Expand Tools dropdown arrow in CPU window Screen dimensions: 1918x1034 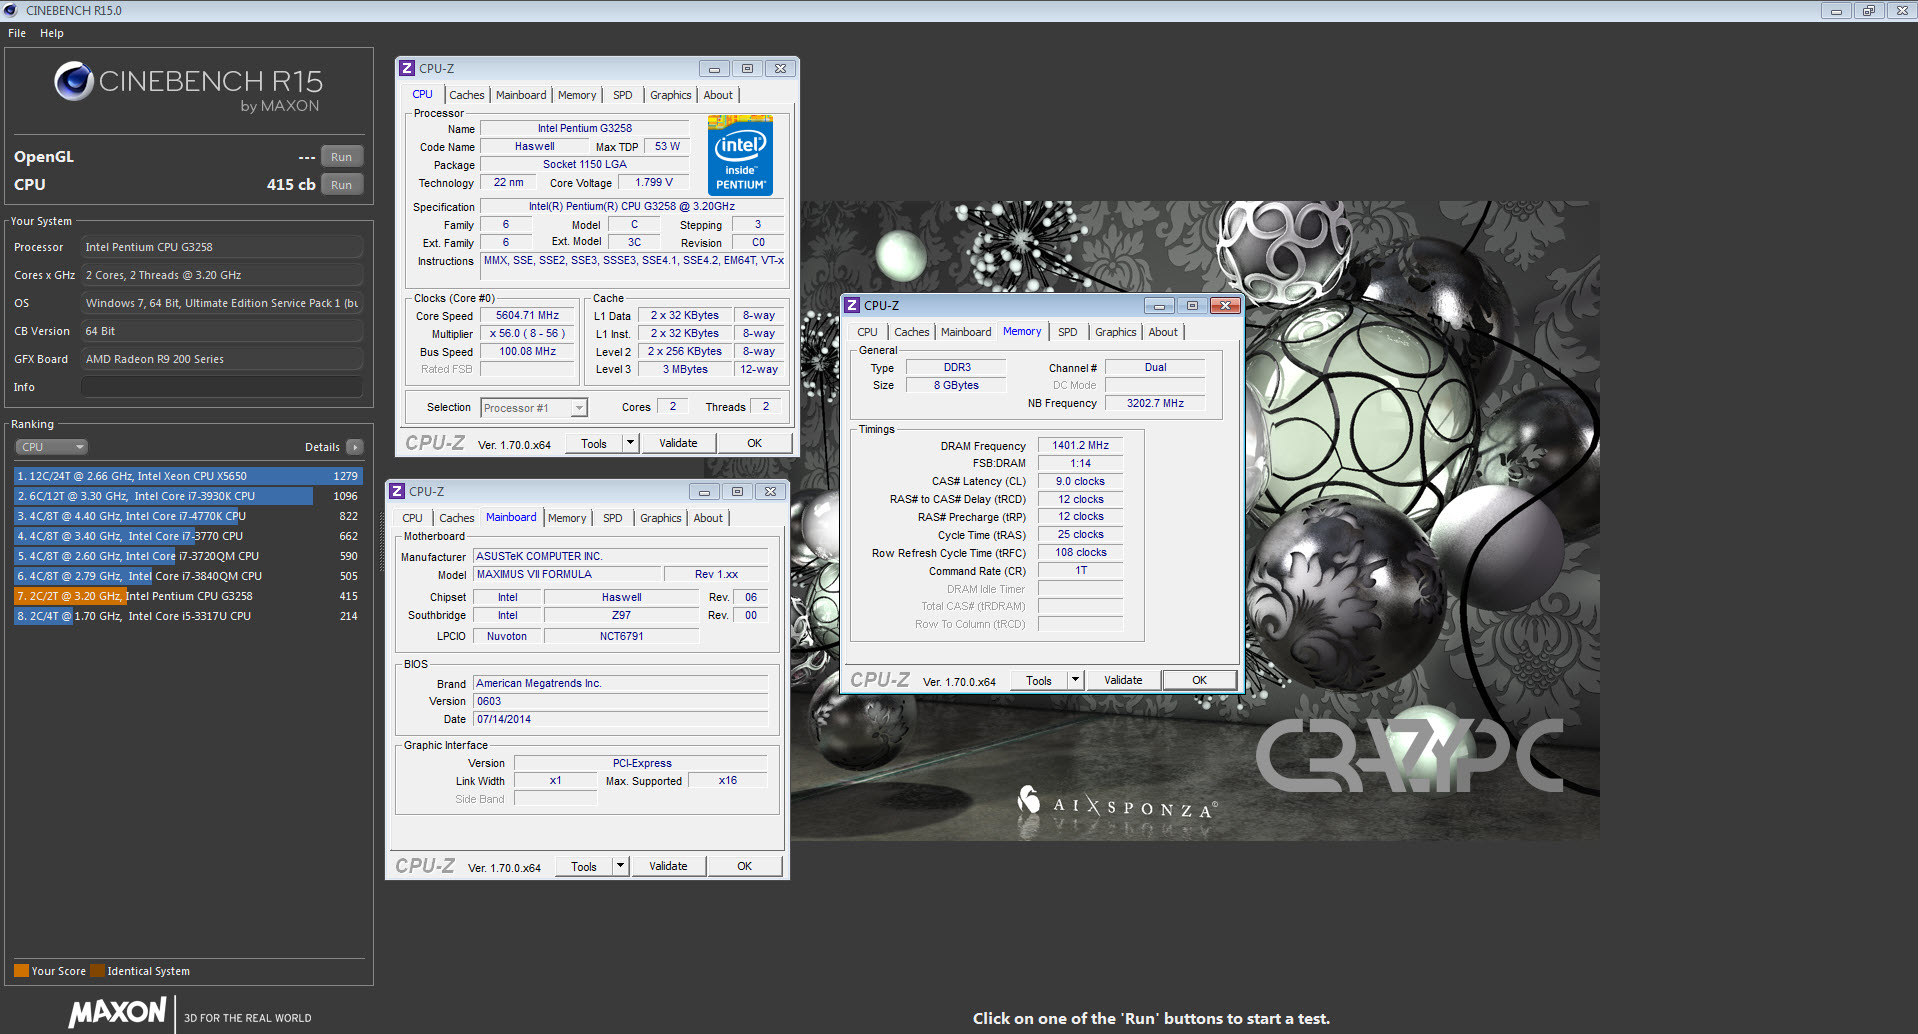point(630,443)
